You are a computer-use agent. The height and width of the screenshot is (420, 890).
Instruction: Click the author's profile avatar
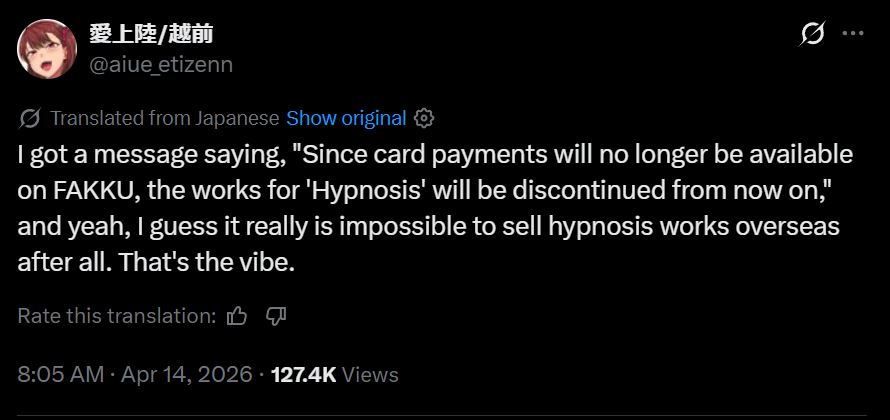[x=47, y=49]
